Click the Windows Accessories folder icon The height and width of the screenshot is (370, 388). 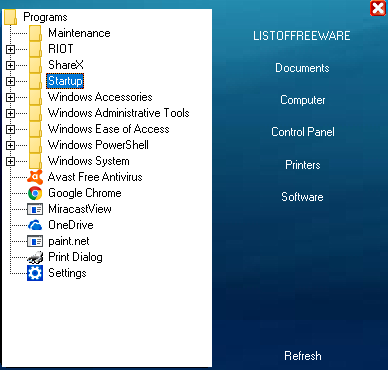coord(35,97)
